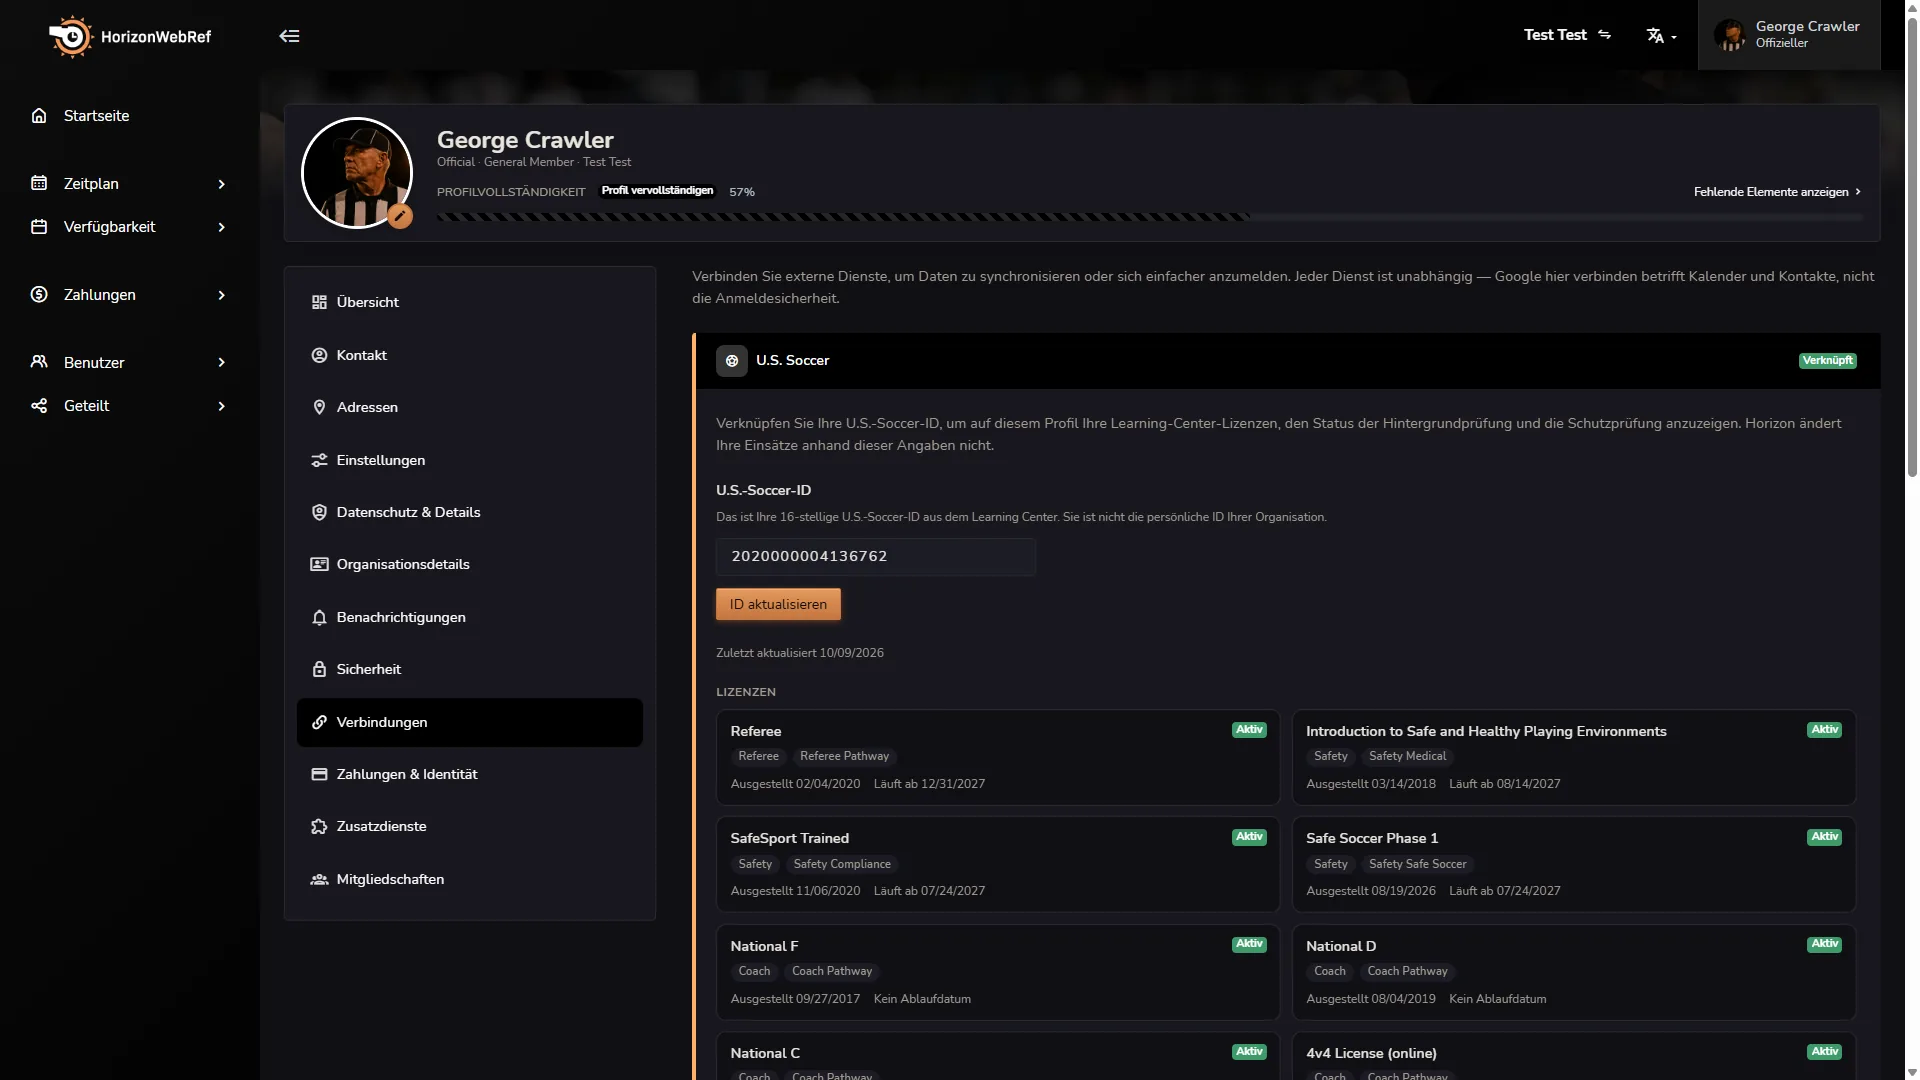
Task: Click the Geteilt share icon
Action: click(x=39, y=406)
